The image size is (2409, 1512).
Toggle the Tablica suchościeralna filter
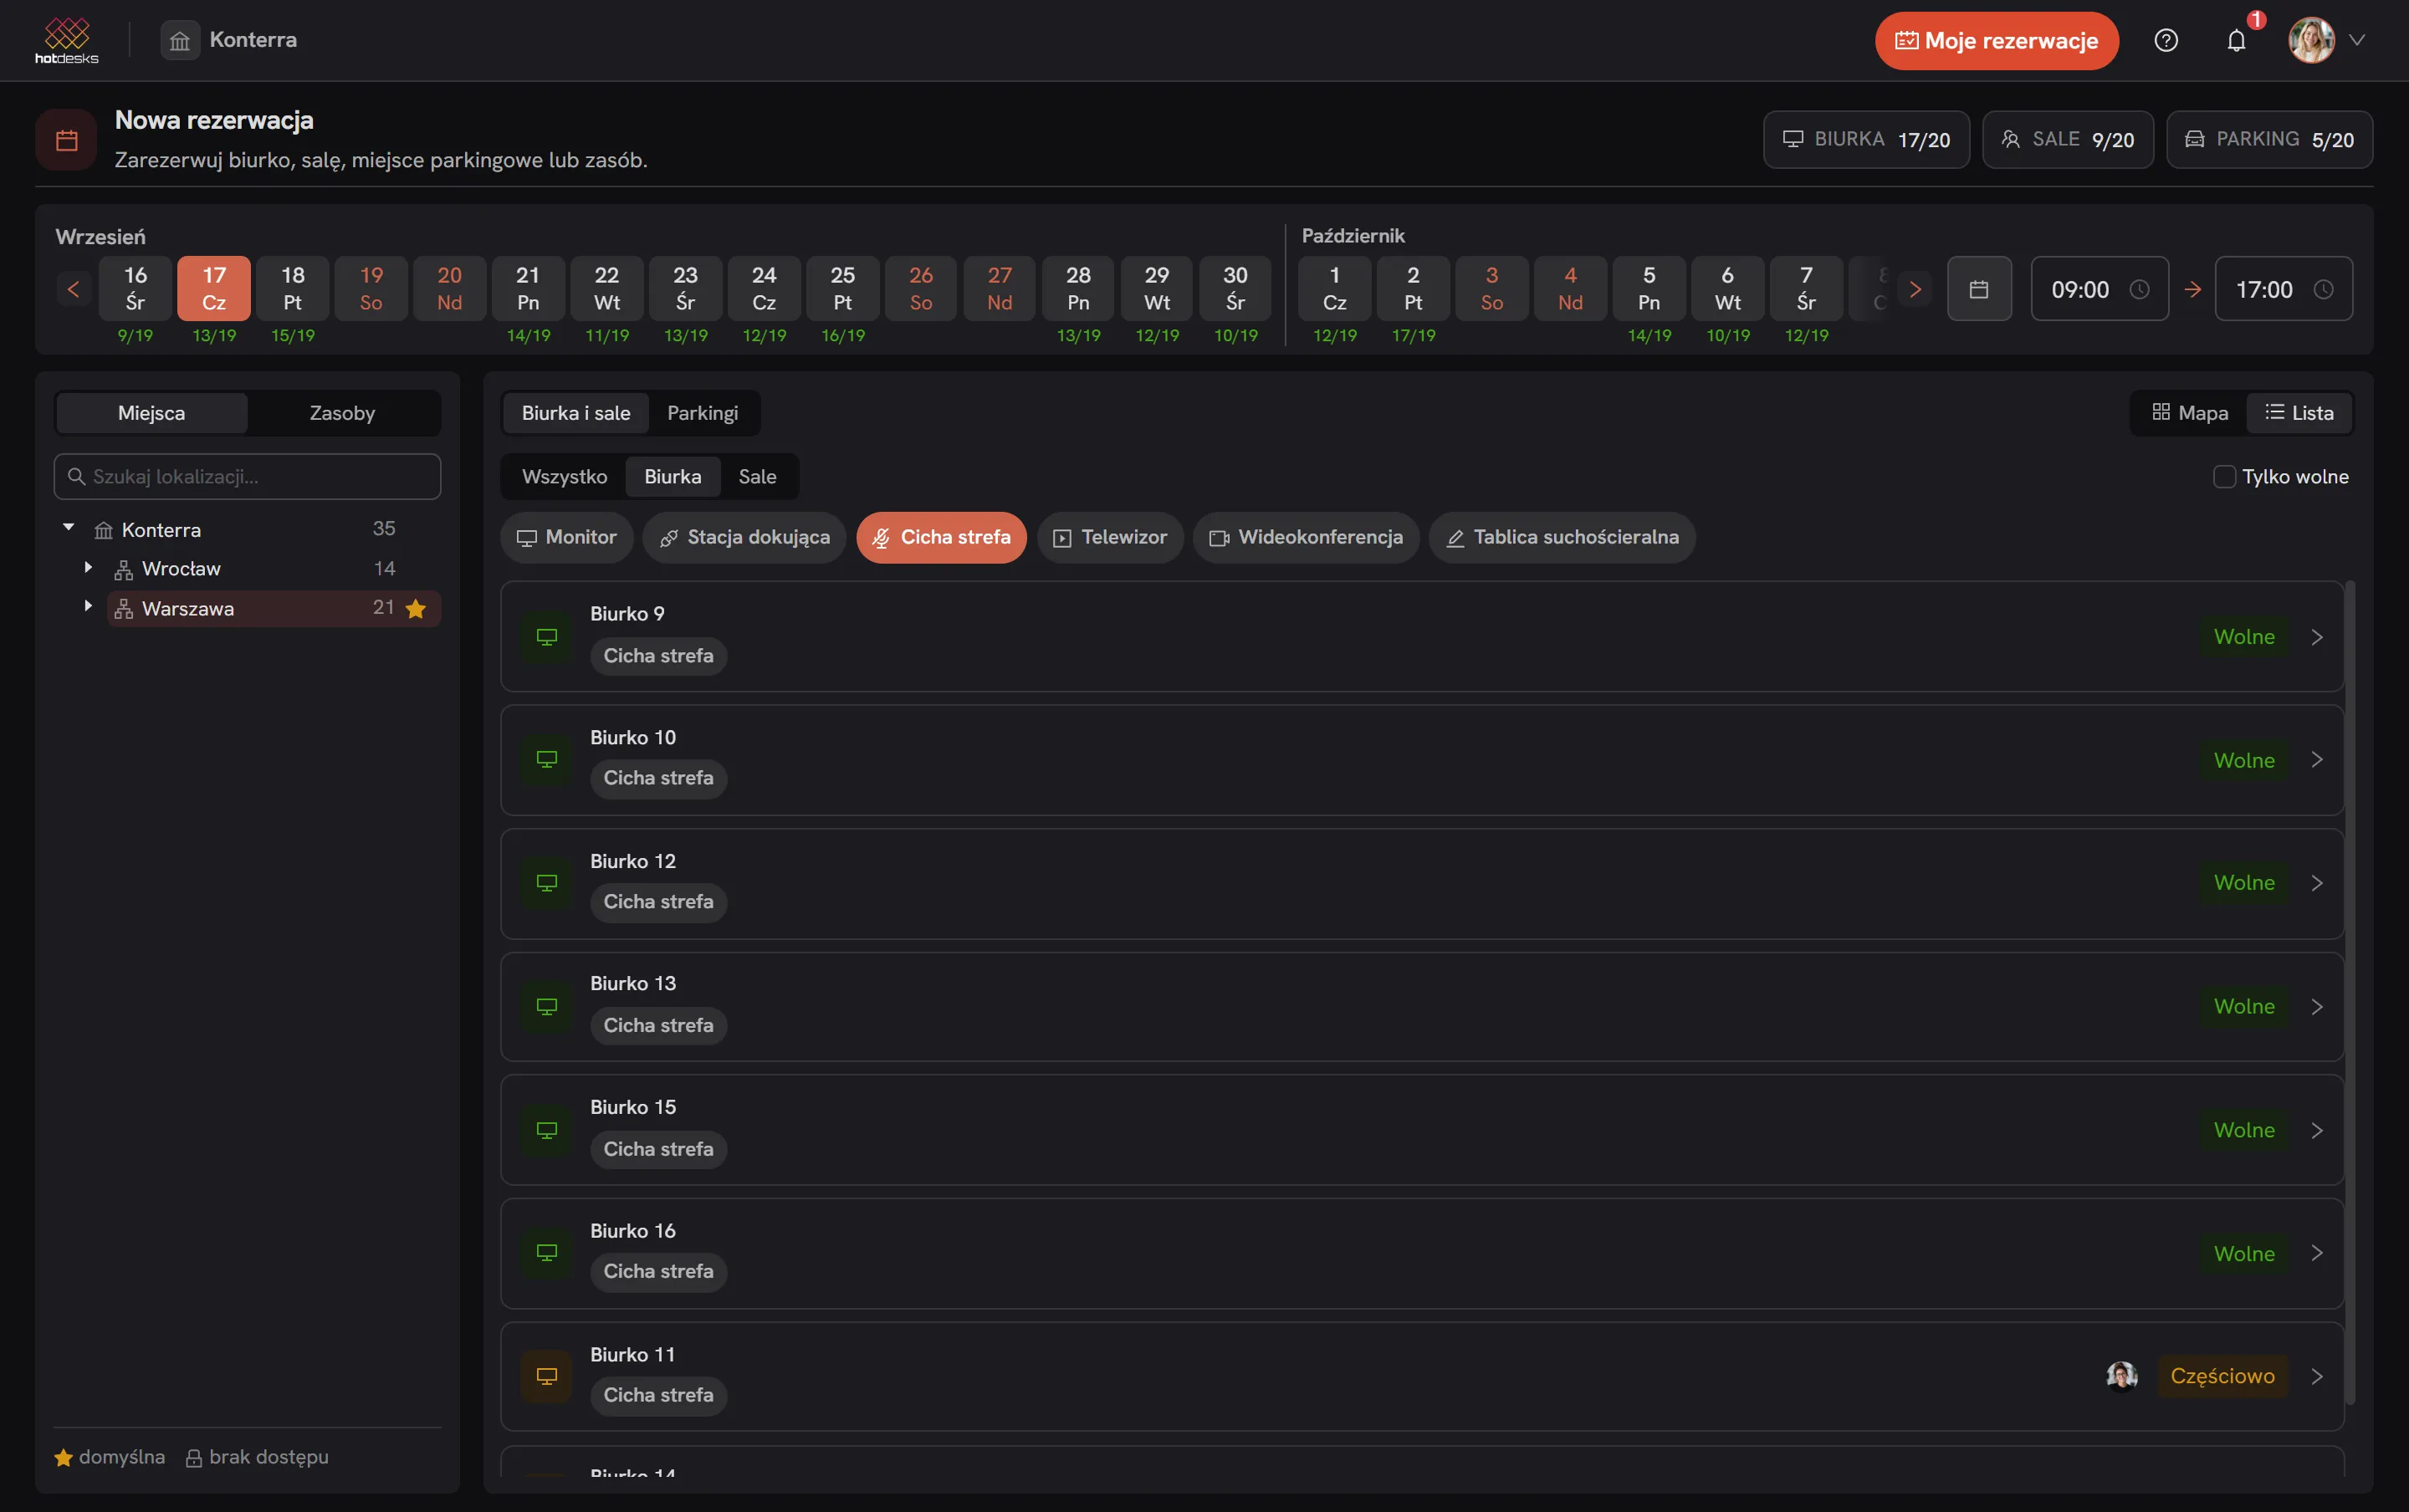point(1562,537)
